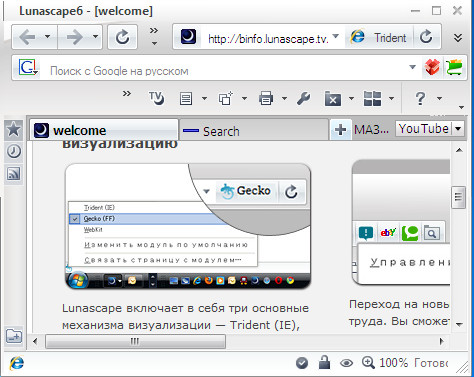Switch to the Search tab
Viewport: 474px width, 377px height.
(254, 131)
